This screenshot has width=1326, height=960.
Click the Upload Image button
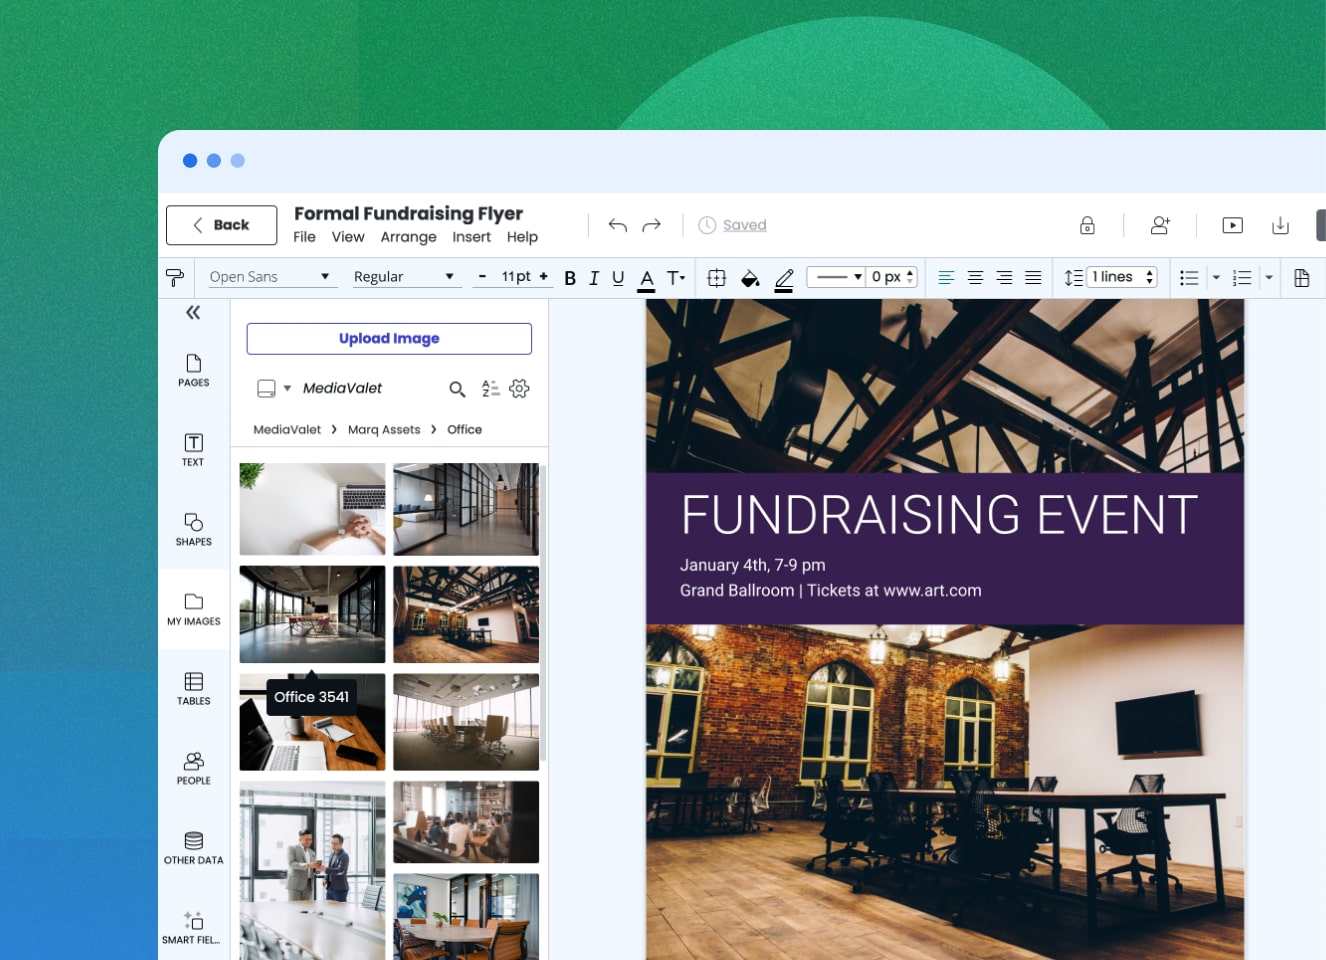[389, 338]
